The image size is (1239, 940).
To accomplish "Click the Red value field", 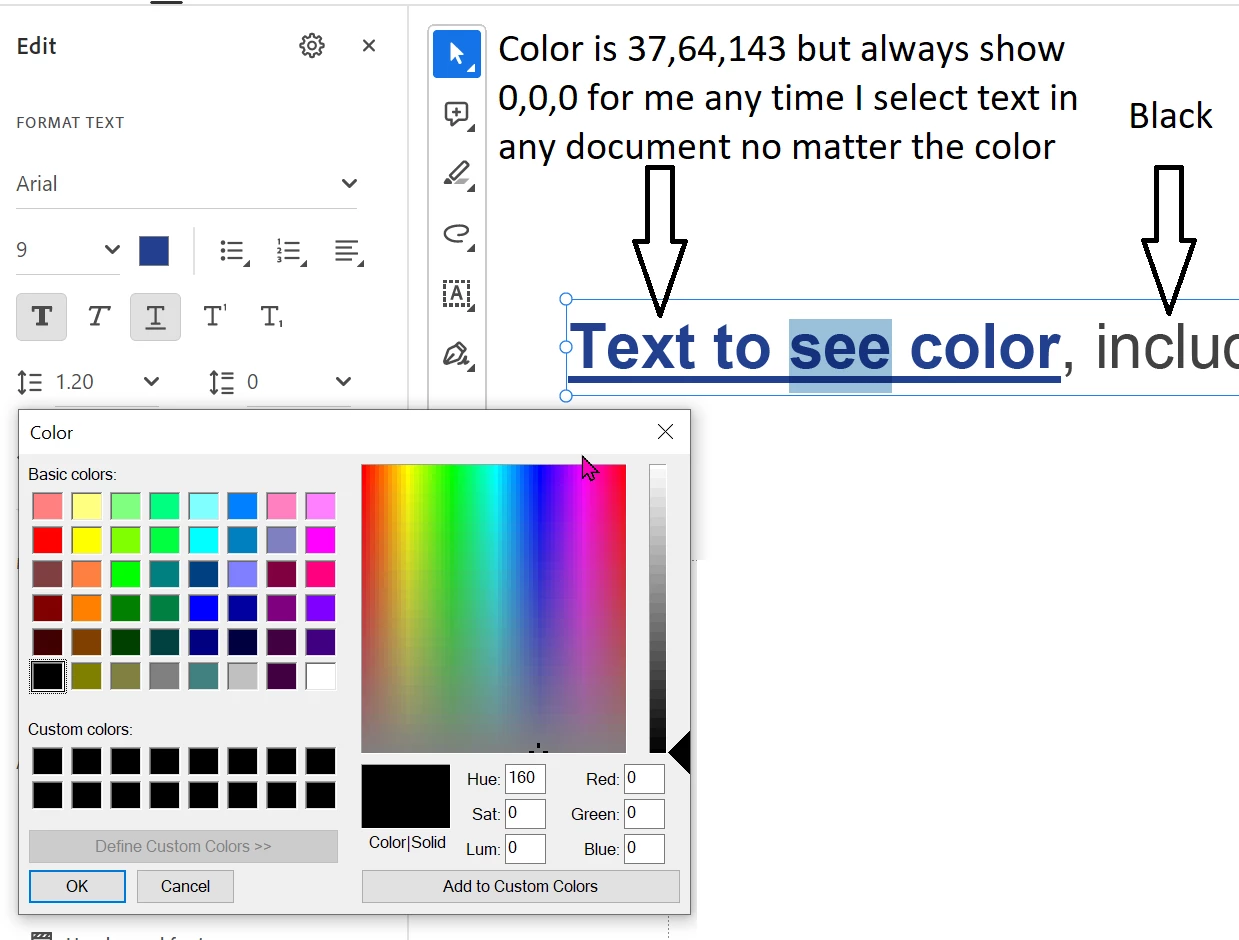I will point(644,778).
